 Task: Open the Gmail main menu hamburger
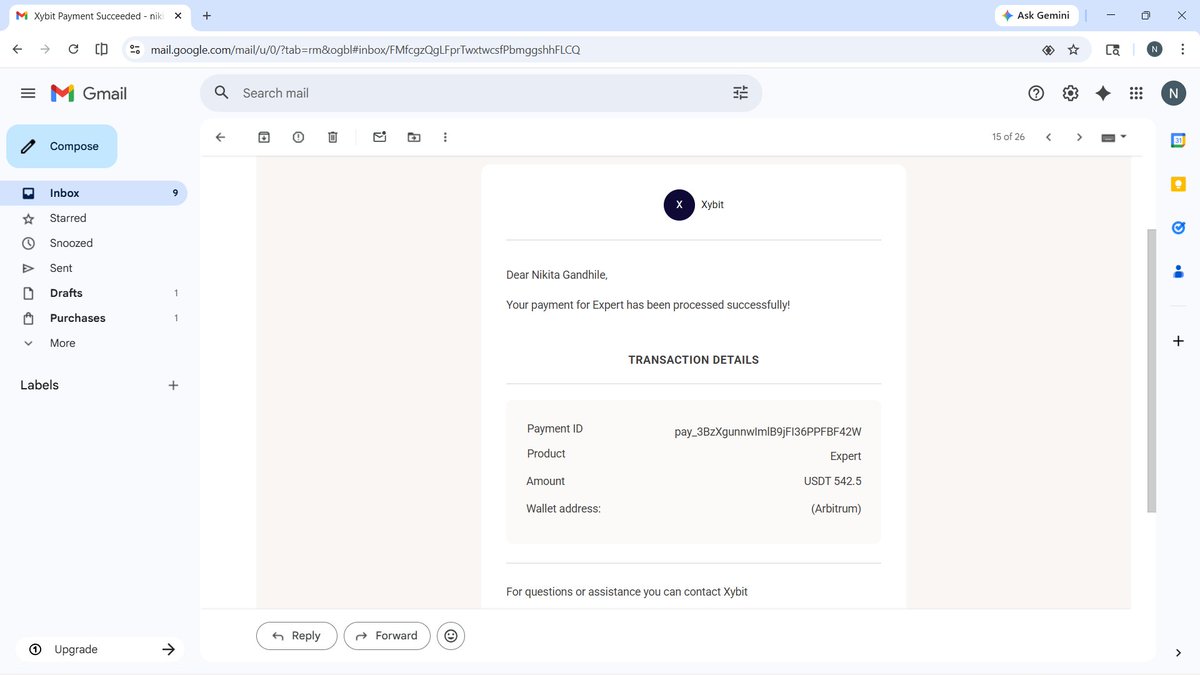click(x=28, y=93)
